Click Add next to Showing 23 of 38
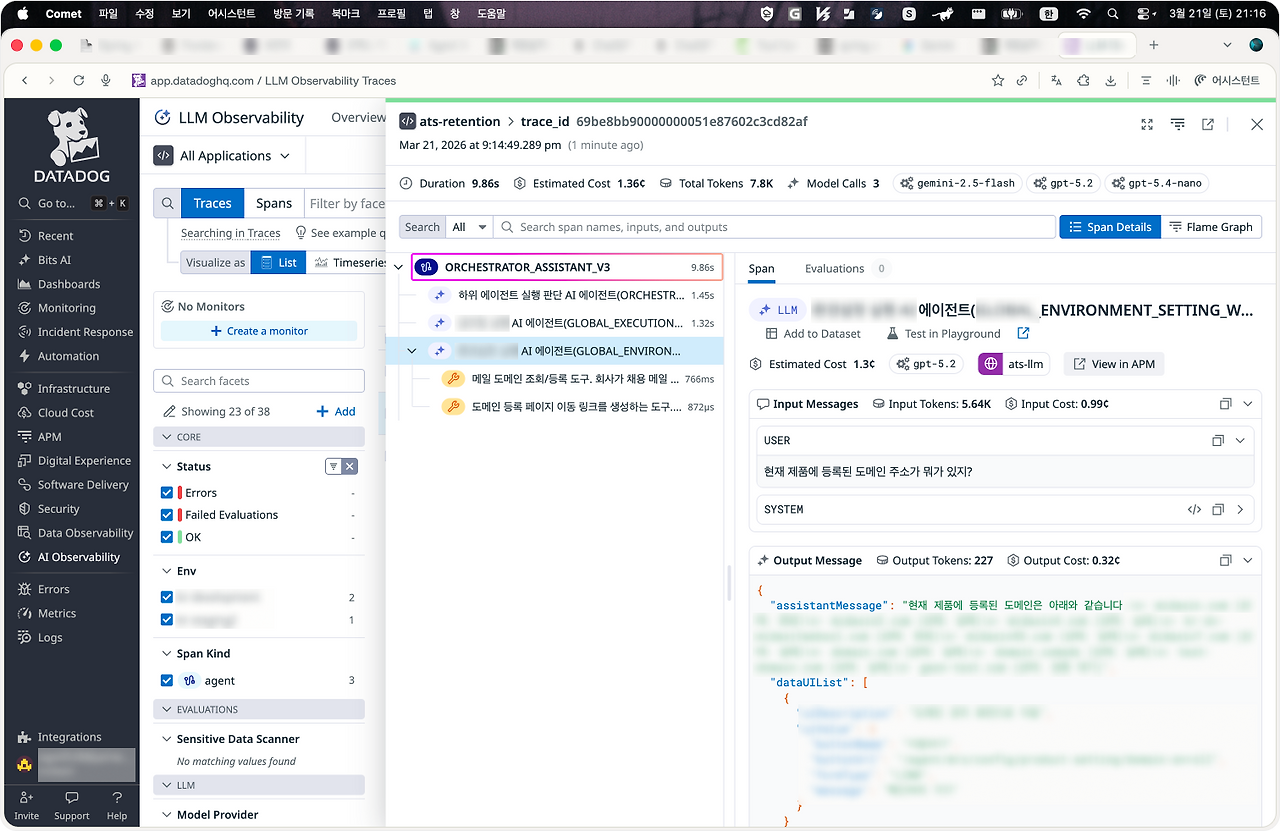 pos(336,412)
